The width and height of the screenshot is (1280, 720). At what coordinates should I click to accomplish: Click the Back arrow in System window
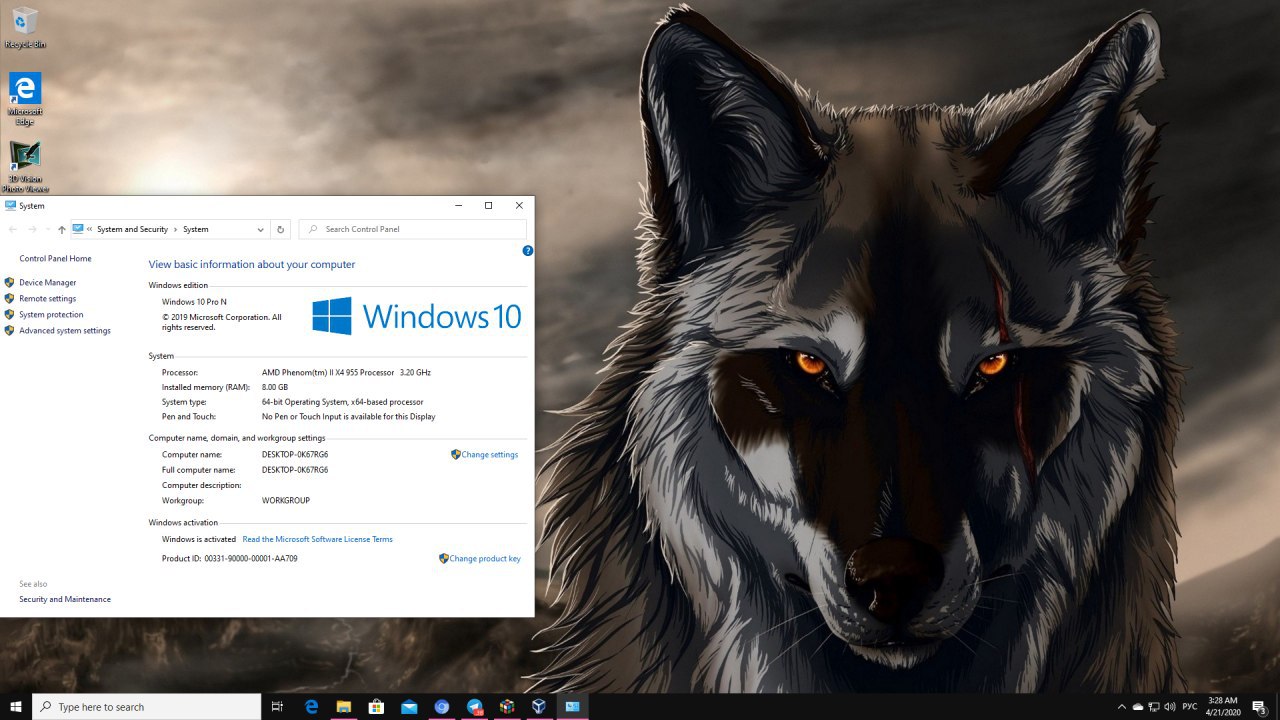coord(13,229)
